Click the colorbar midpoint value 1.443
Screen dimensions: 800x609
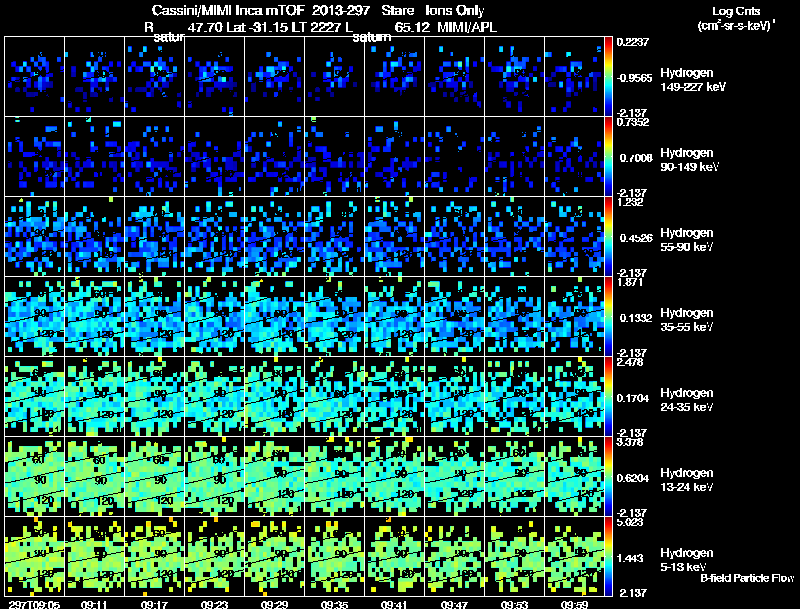point(630,559)
